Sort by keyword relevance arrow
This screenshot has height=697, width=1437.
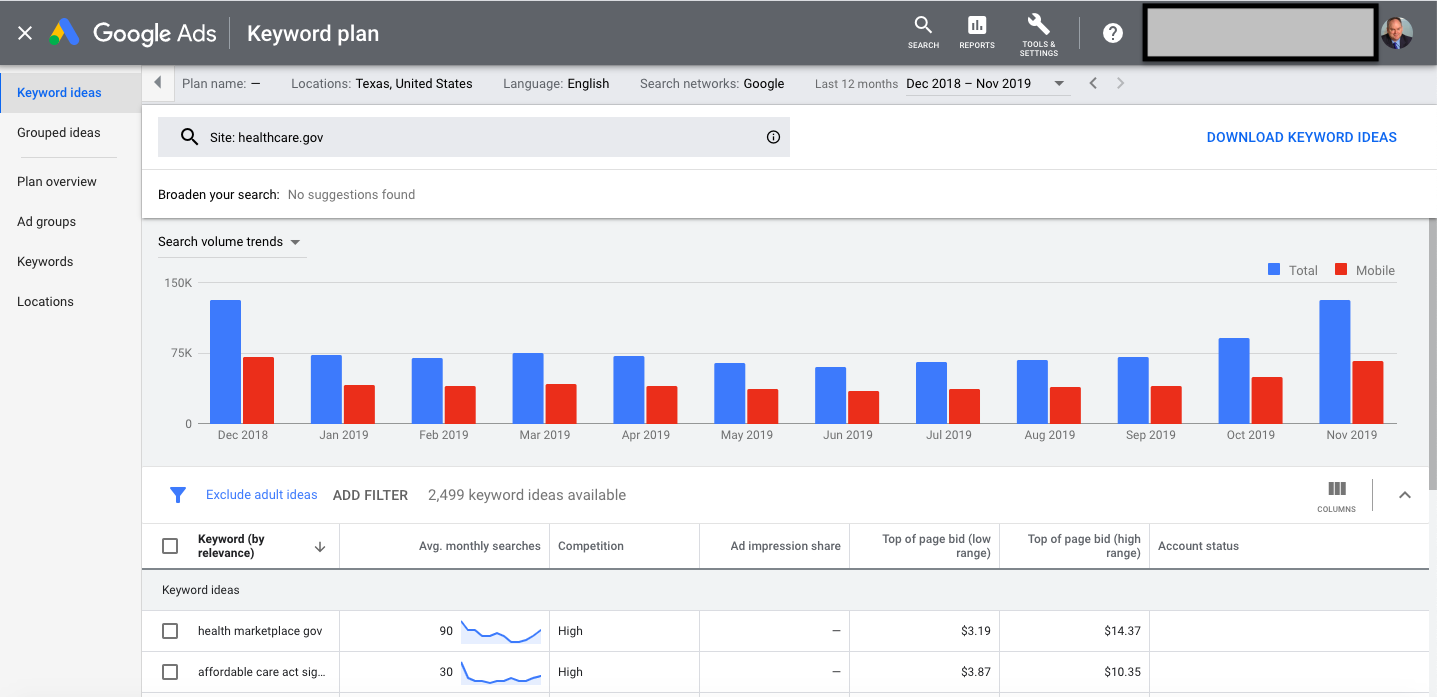click(320, 546)
